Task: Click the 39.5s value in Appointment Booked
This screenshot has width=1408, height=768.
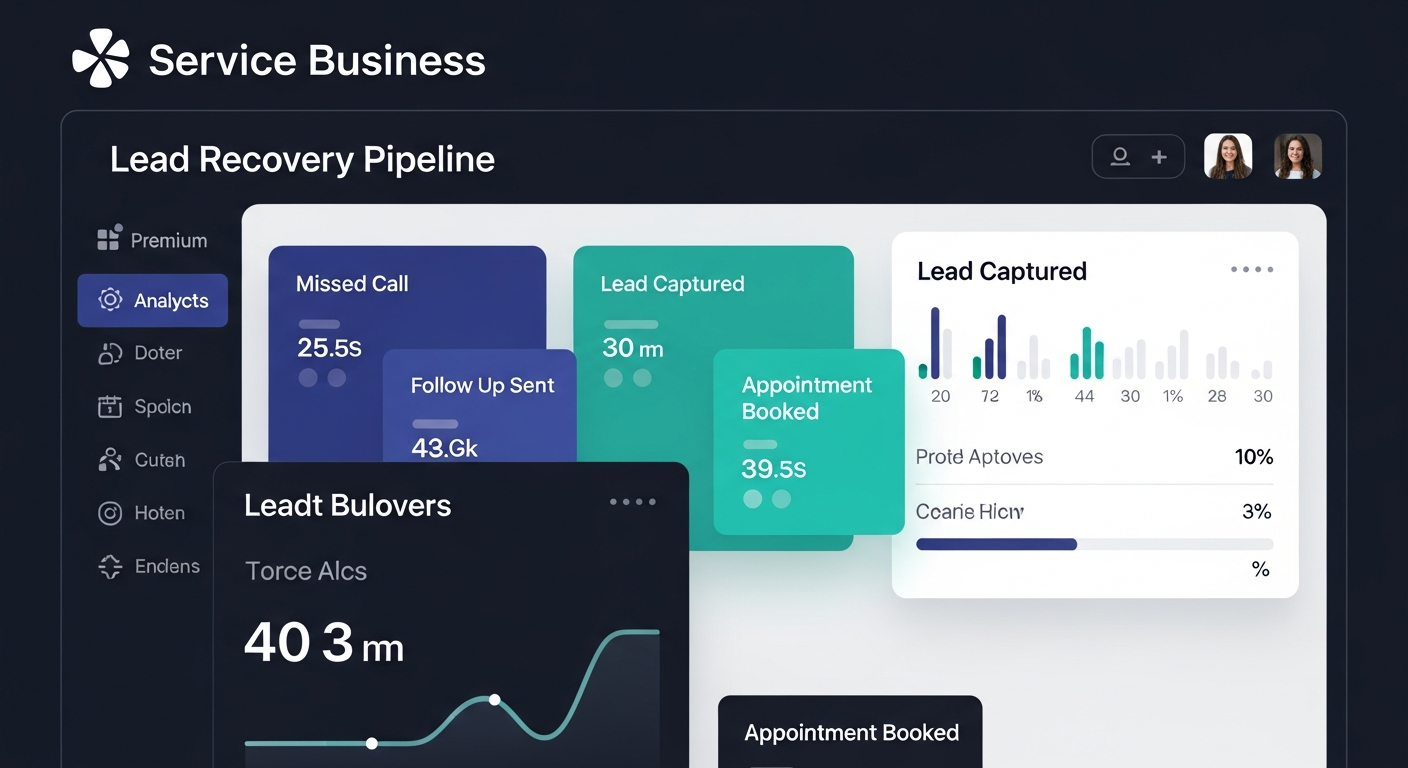Action: (x=773, y=468)
